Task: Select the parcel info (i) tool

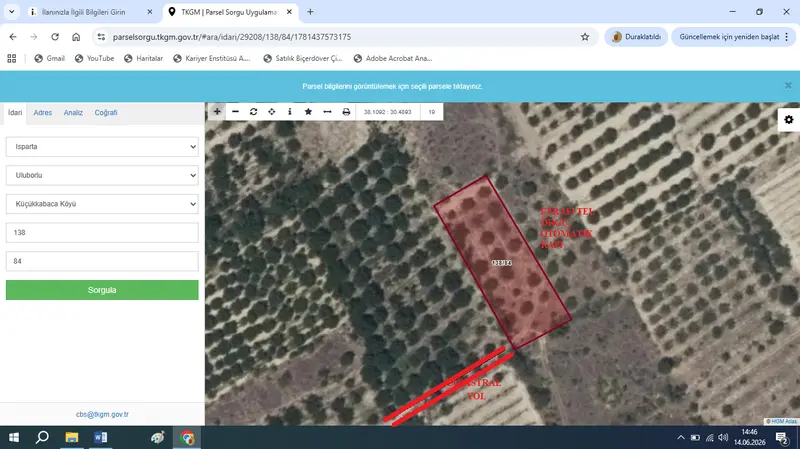Action: pos(290,112)
